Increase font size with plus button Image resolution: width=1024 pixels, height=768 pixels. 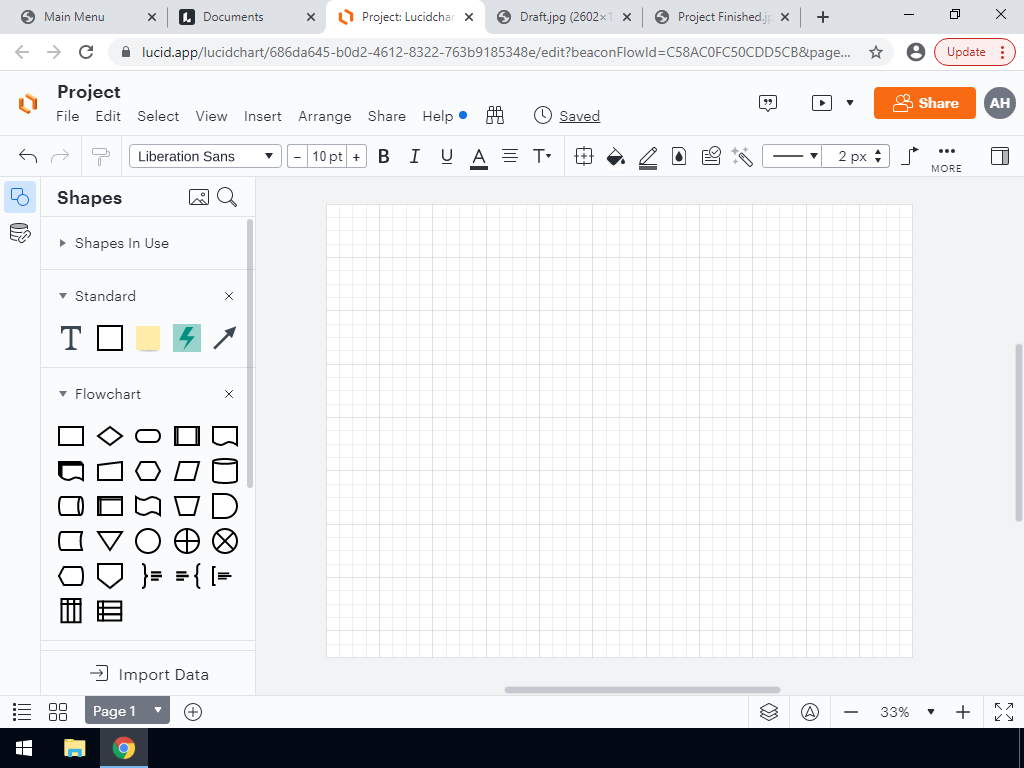pyautogui.click(x=357, y=156)
